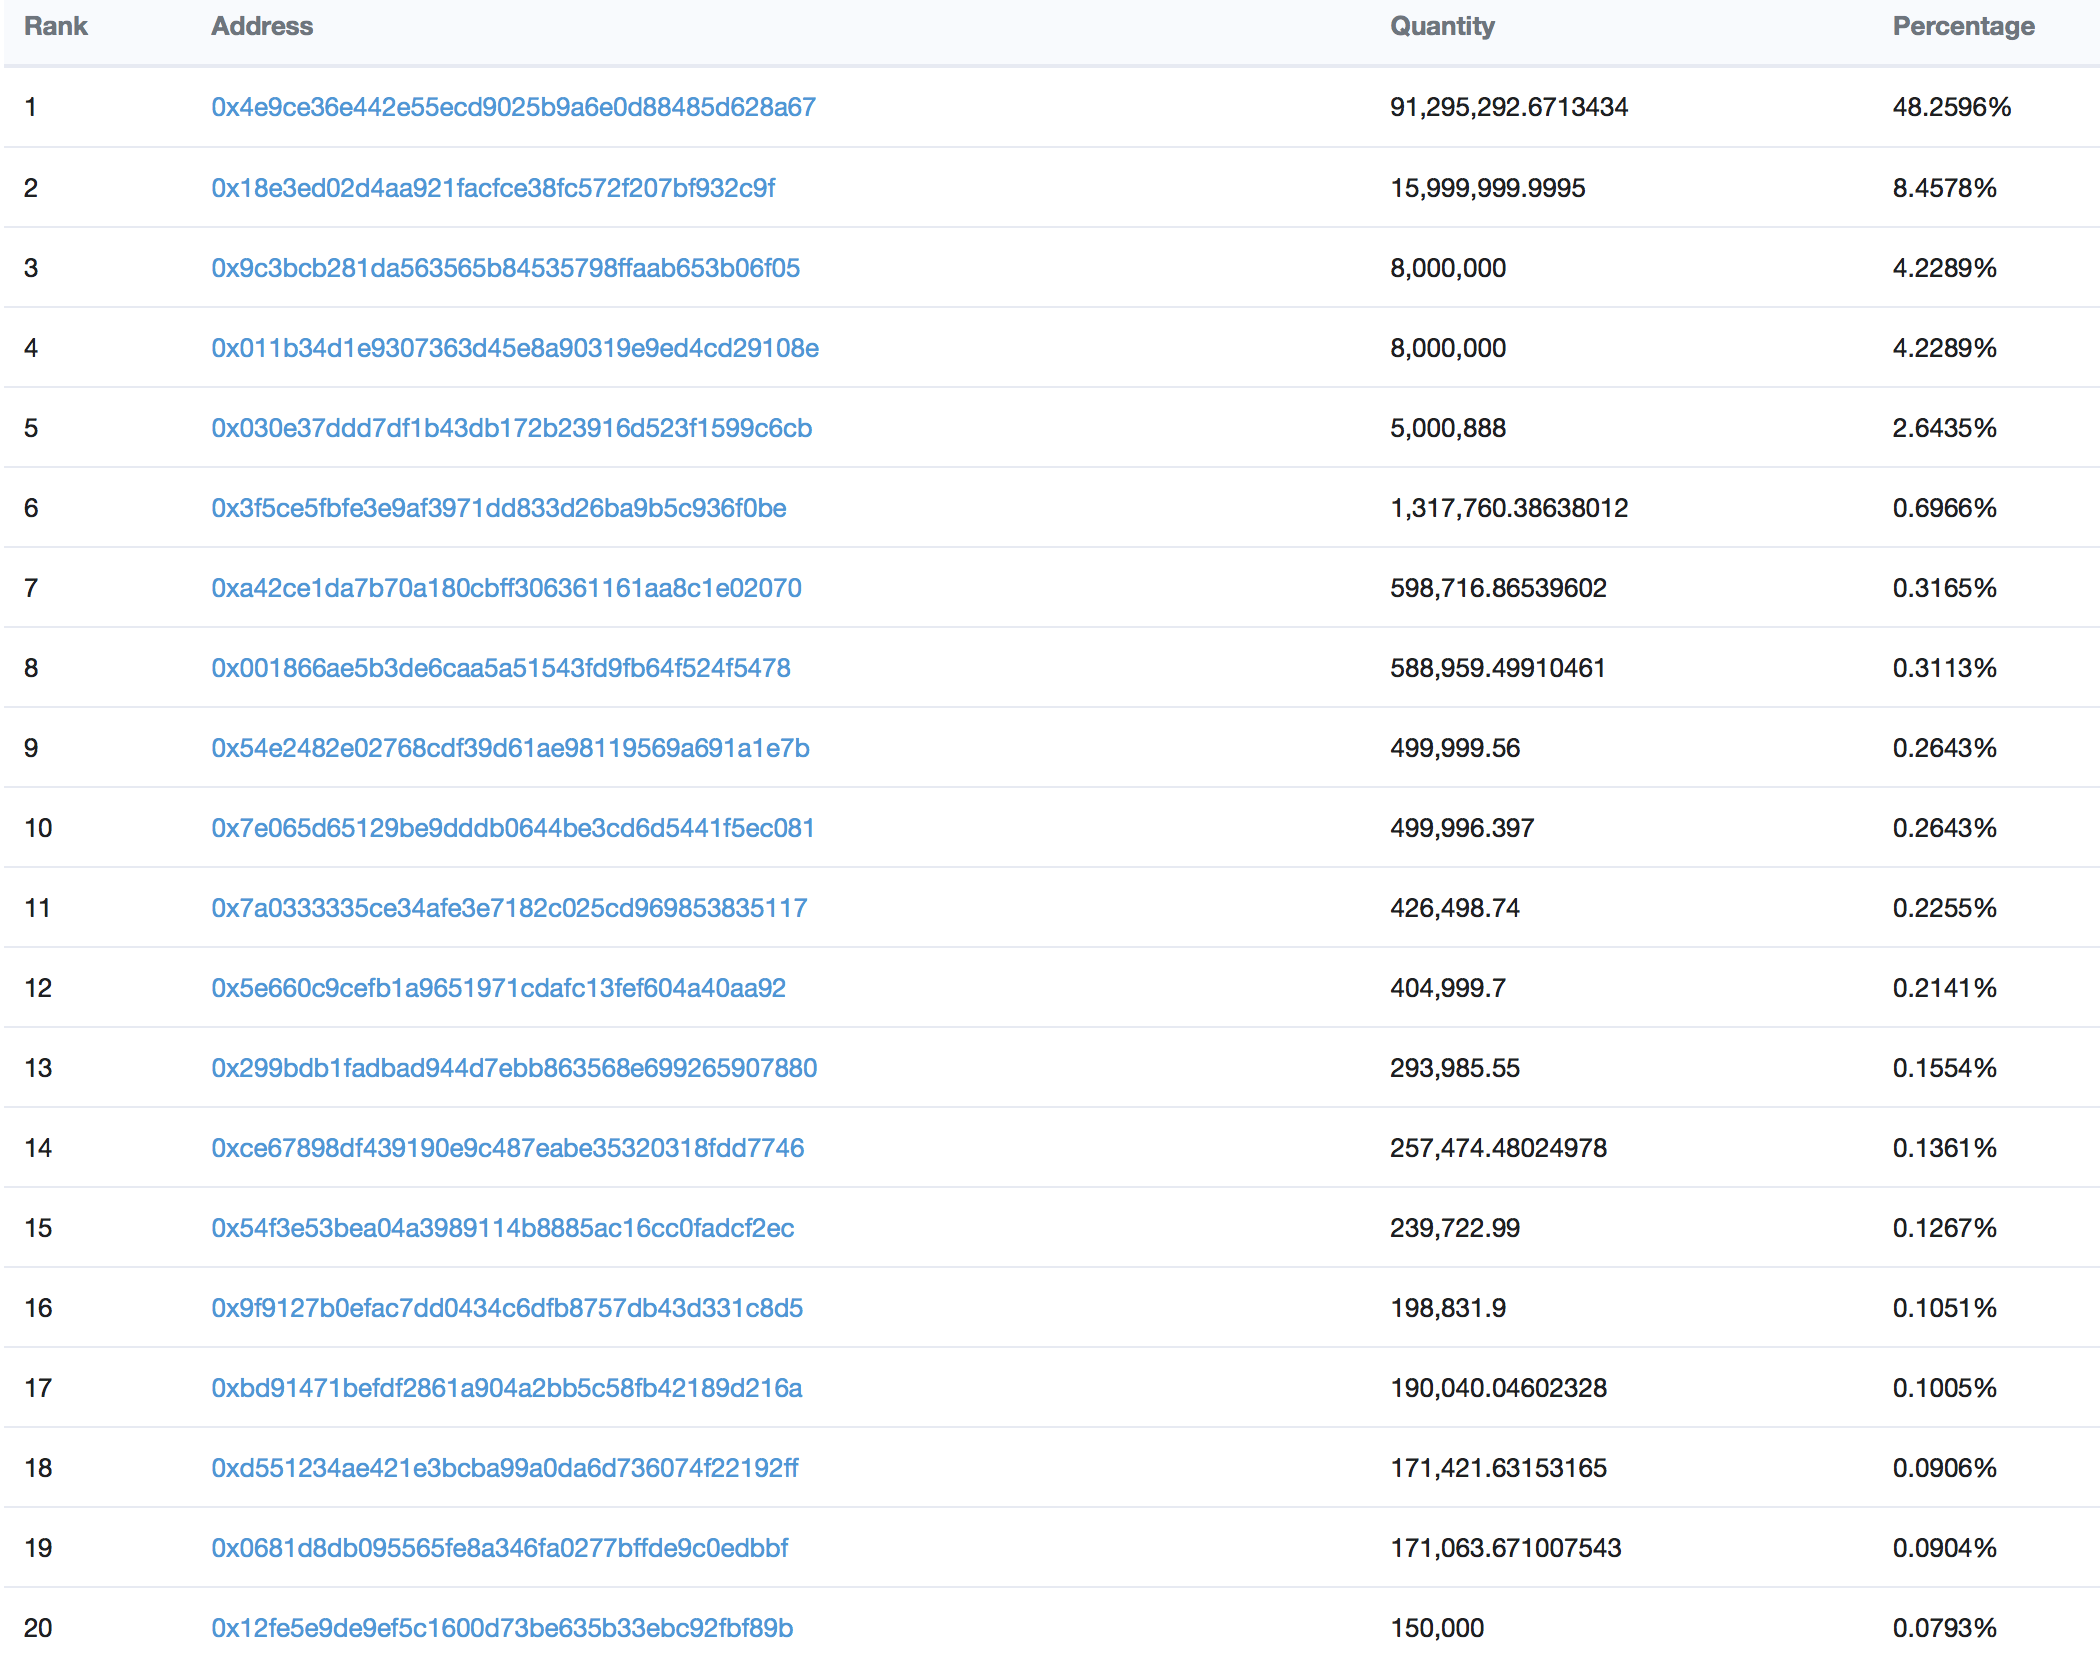Open rank 20 address starting 0x12fe5e9de9ef

coord(502,1628)
